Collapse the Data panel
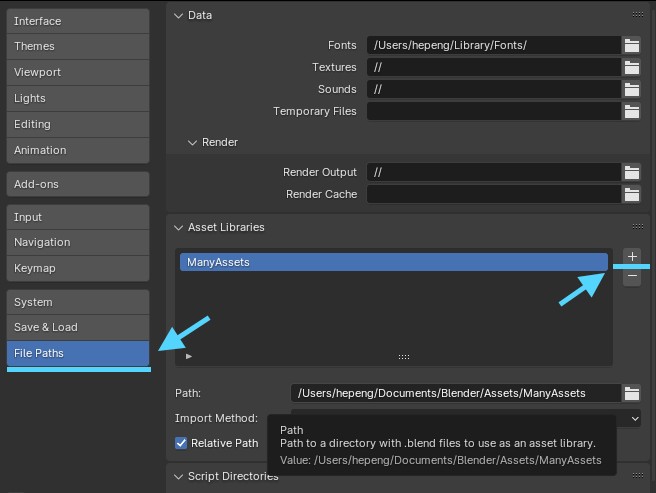Screen dimensions: 656x493 click(x=179, y=15)
